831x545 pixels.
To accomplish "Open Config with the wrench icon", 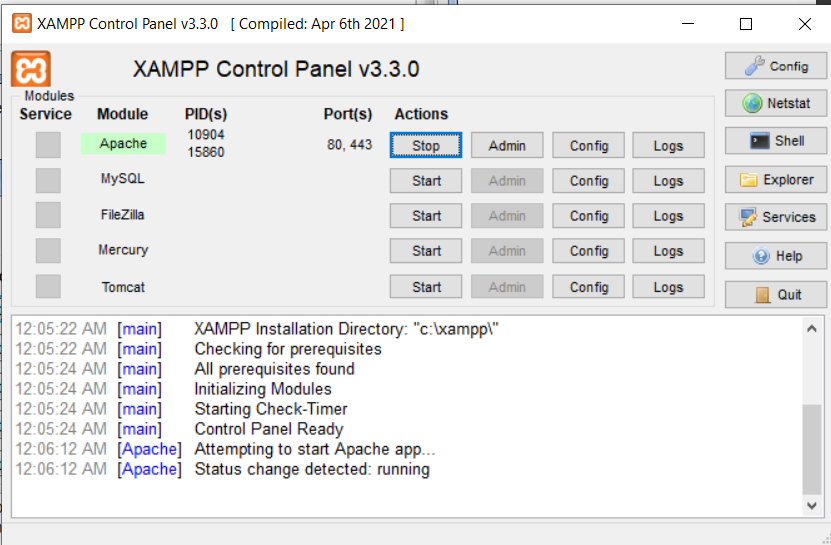I will (775, 66).
